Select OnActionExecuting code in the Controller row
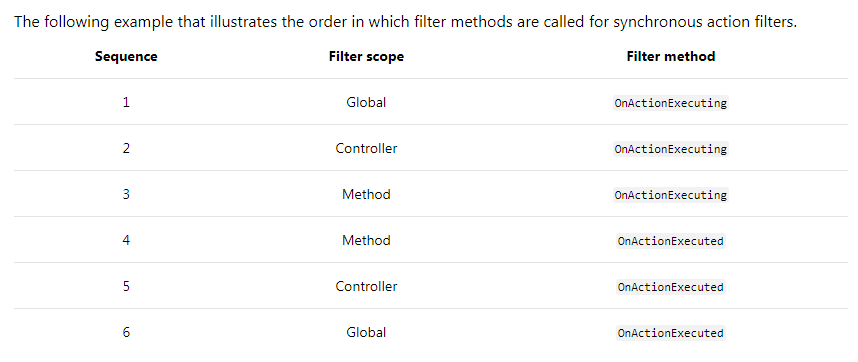Viewport: 858px width, 362px height. (x=671, y=149)
